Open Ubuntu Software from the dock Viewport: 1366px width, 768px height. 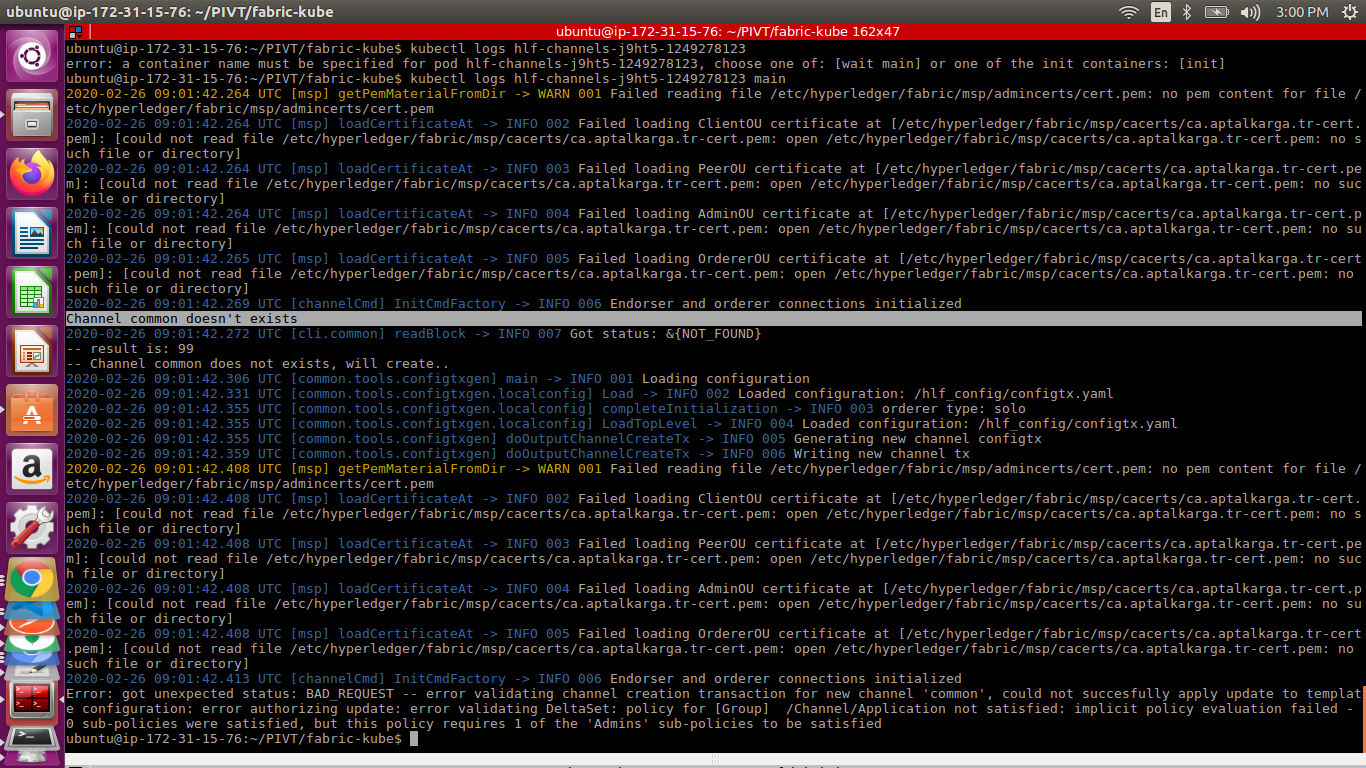[x=32, y=410]
